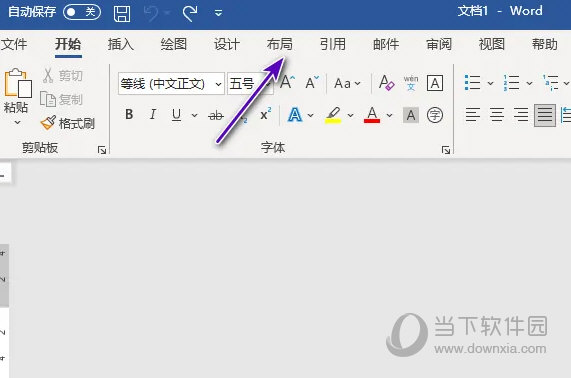
Task: Decrease font size with A˅ icon
Action: (312, 83)
